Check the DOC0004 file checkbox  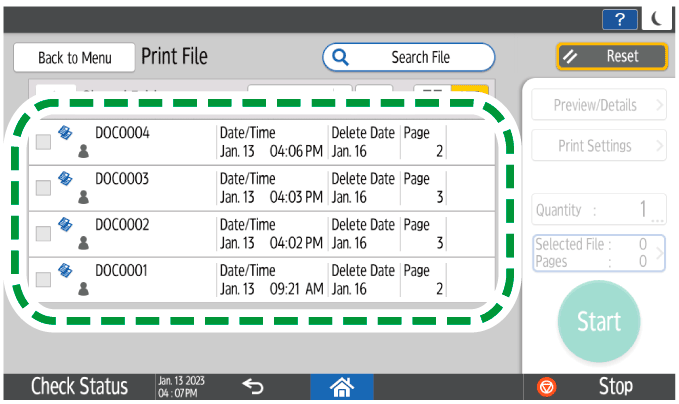(x=43, y=143)
